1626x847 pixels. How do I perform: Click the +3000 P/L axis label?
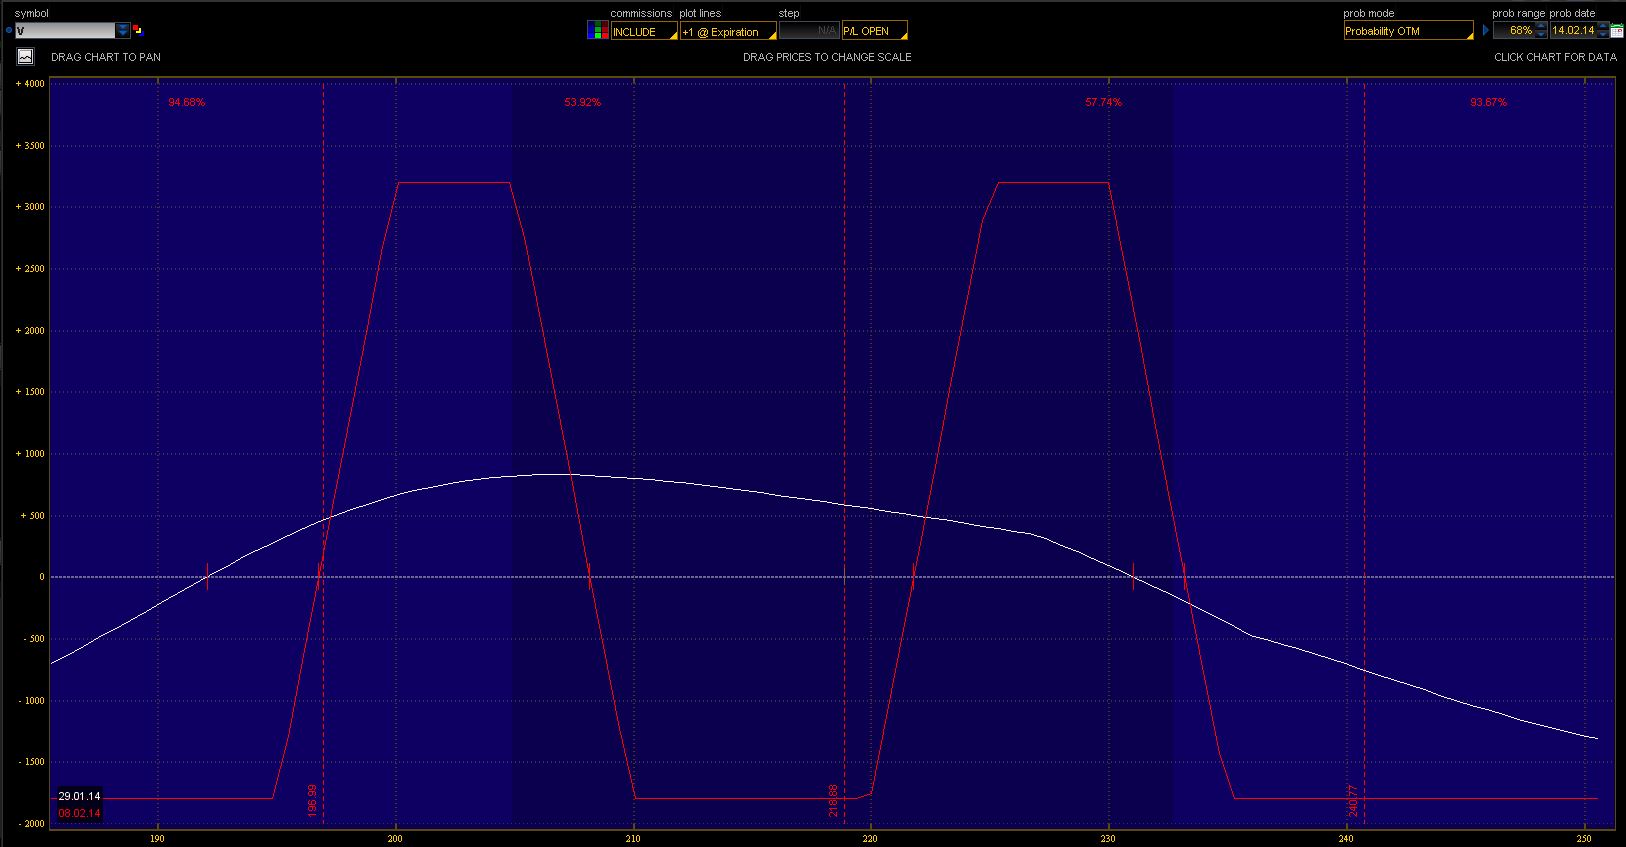(x=30, y=207)
